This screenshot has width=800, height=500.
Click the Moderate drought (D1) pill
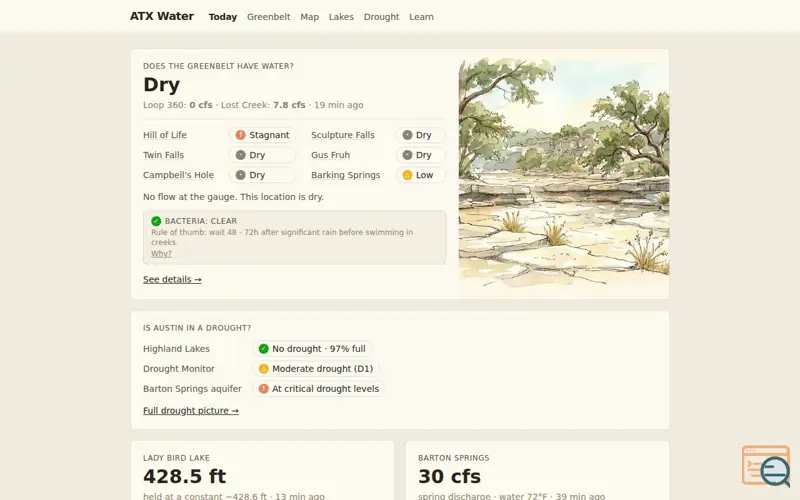tap(316, 368)
